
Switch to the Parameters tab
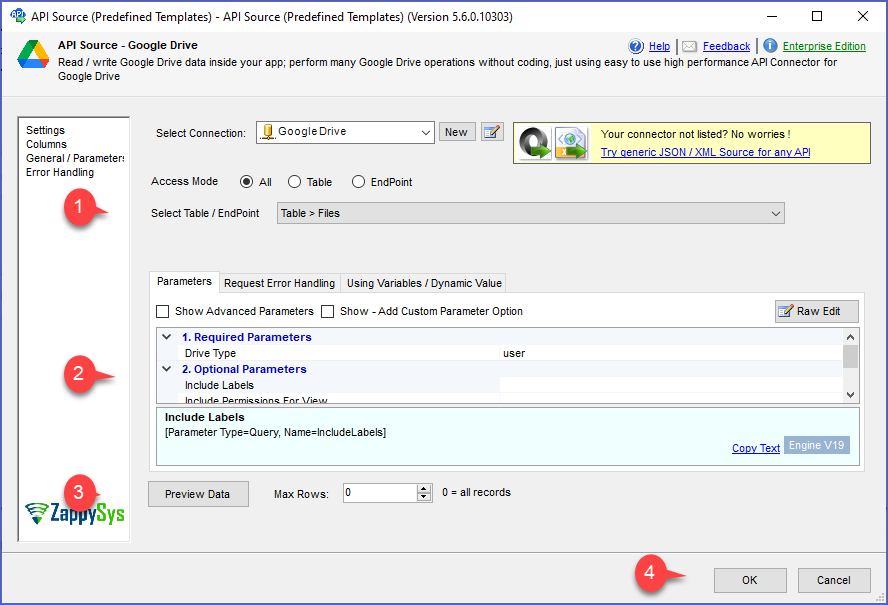185,282
